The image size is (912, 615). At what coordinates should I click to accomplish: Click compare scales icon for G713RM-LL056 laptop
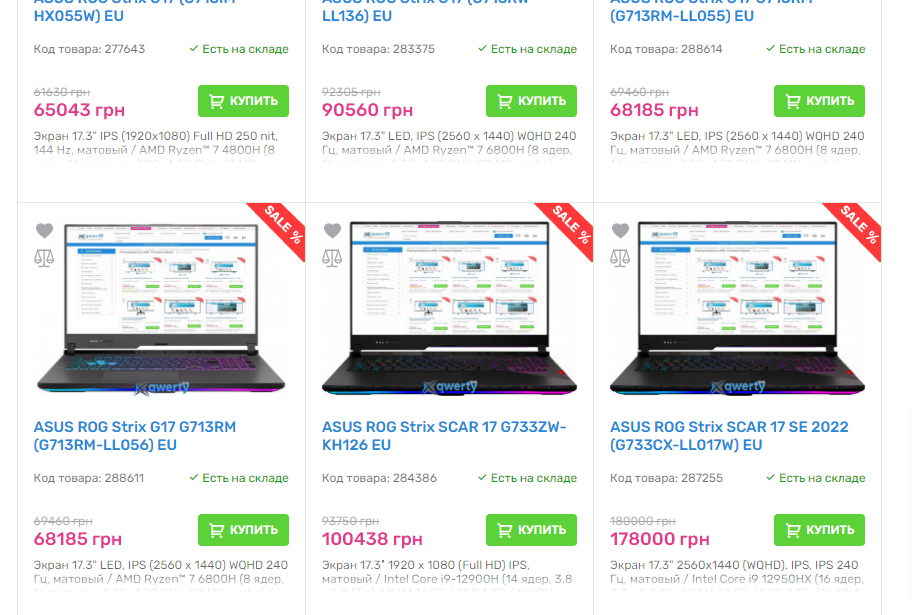(x=44, y=258)
